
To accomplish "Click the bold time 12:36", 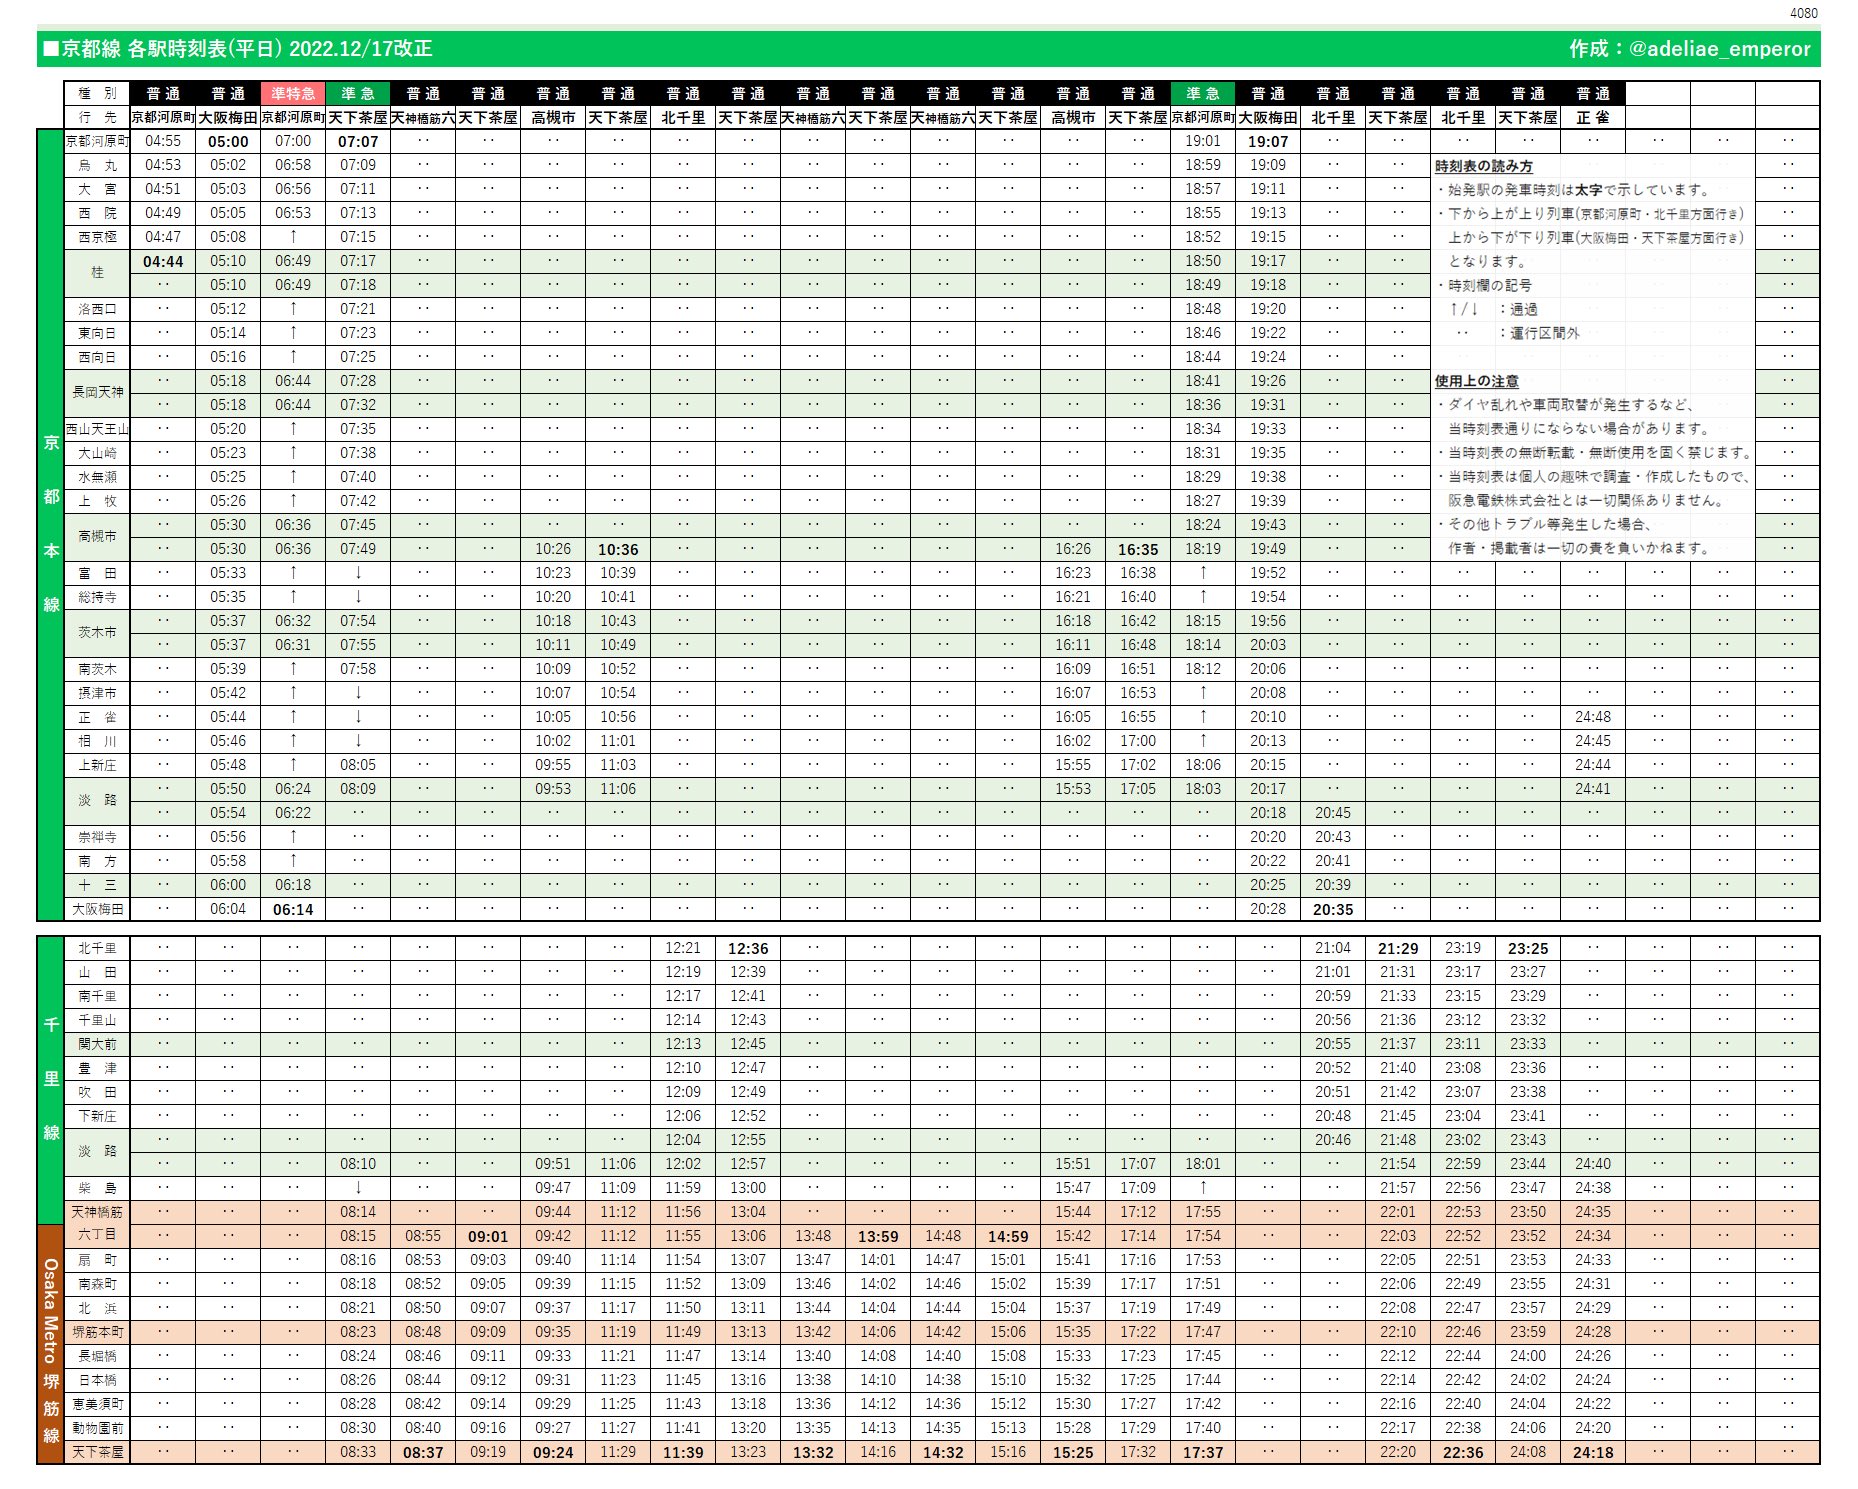I will point(748,948).
